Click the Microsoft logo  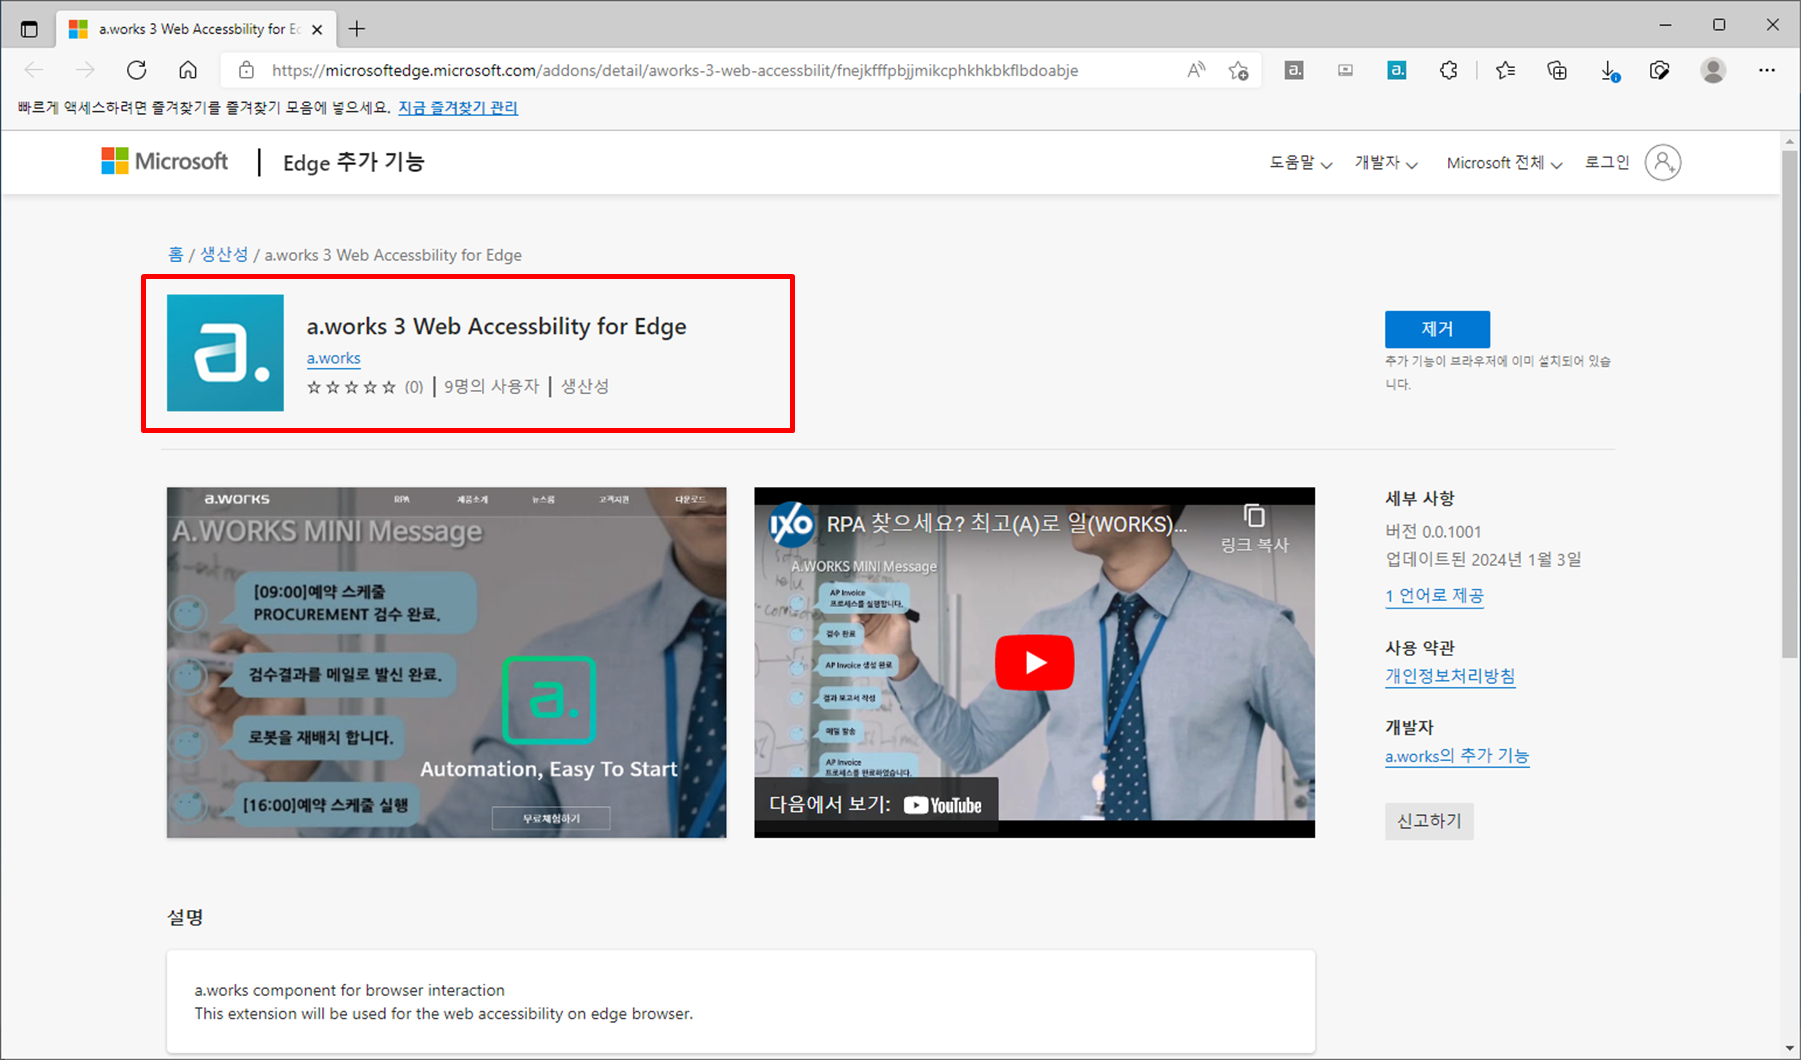click(165, 161)
